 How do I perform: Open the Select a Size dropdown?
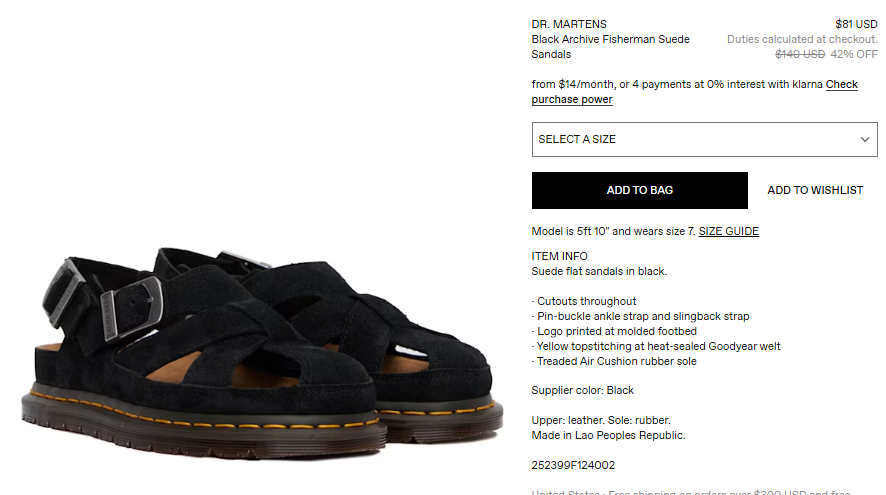point(704,140)
